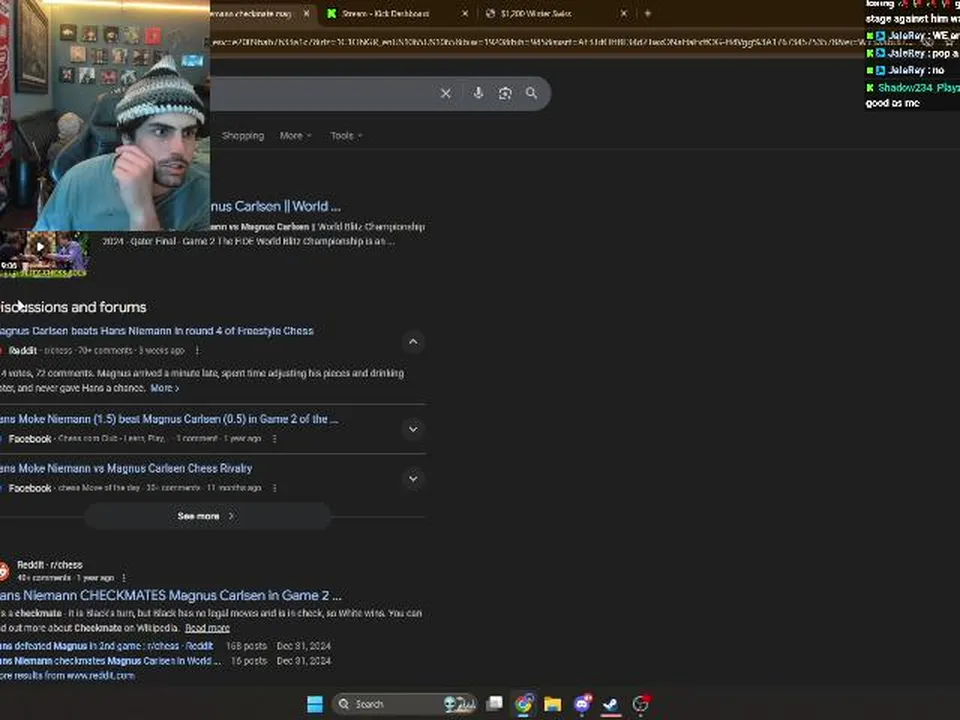
Task: Open more results from www.reddit.com
Action: click(67, 676)
